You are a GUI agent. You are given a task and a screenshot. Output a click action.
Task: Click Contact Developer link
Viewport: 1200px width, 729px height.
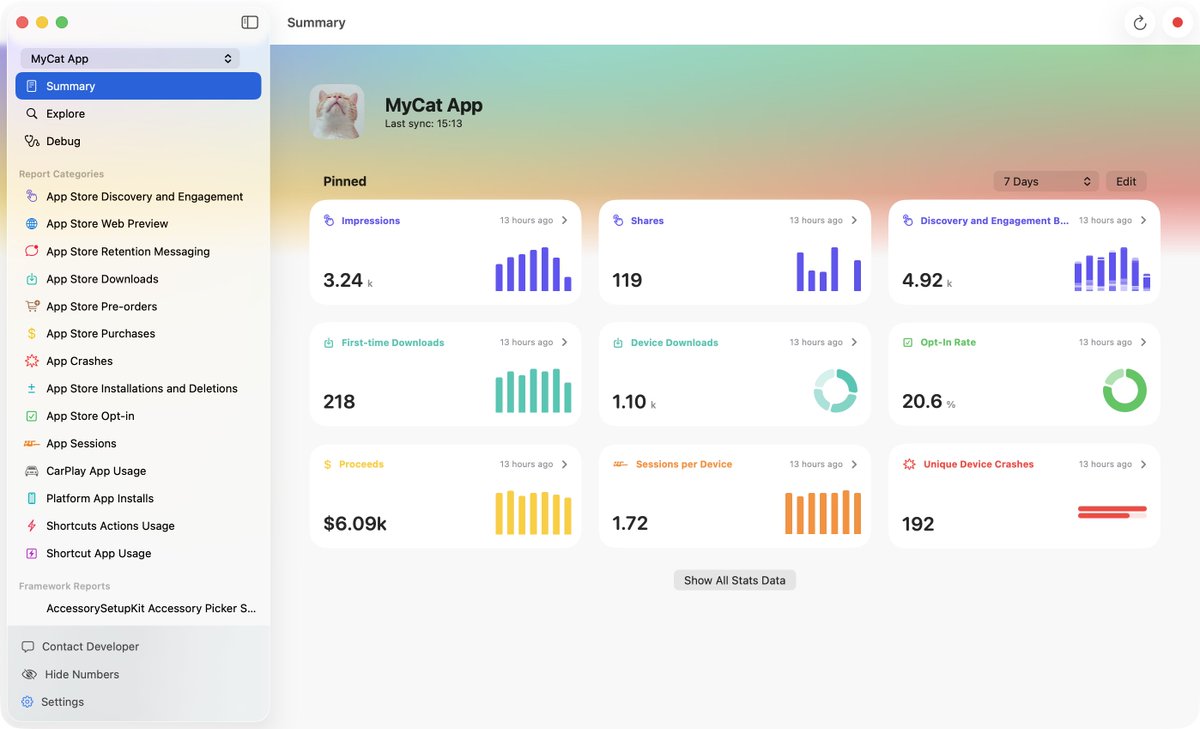pos(90,647)
